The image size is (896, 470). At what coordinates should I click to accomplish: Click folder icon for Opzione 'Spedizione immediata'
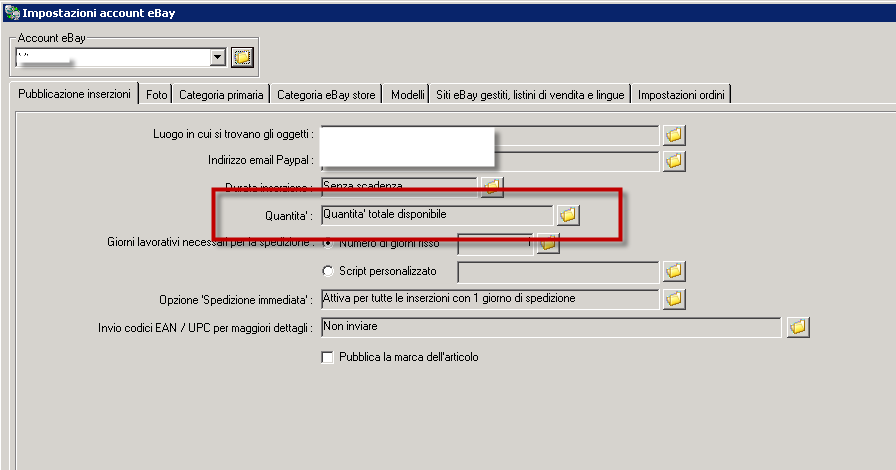(674, 299)
